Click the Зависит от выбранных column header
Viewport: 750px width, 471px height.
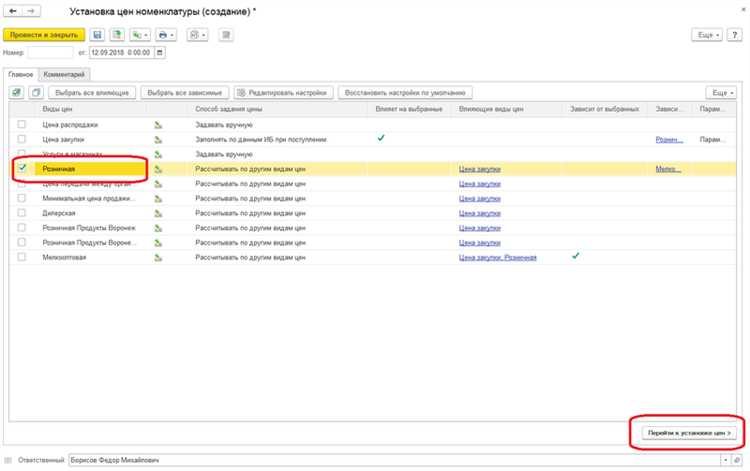coord(604,109)
